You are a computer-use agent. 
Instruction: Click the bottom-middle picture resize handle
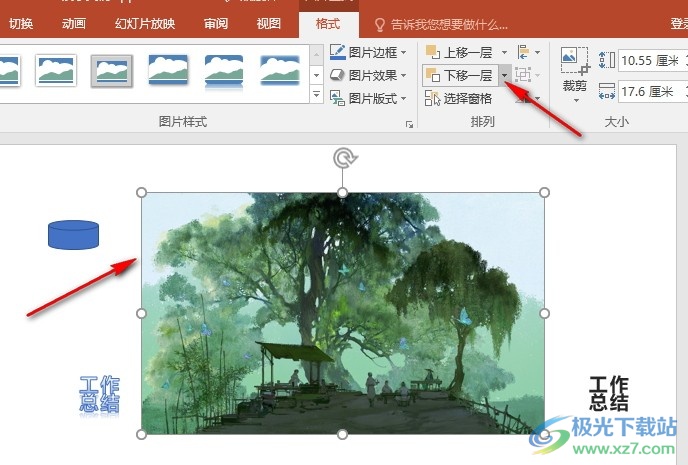(x=343, y=435)
